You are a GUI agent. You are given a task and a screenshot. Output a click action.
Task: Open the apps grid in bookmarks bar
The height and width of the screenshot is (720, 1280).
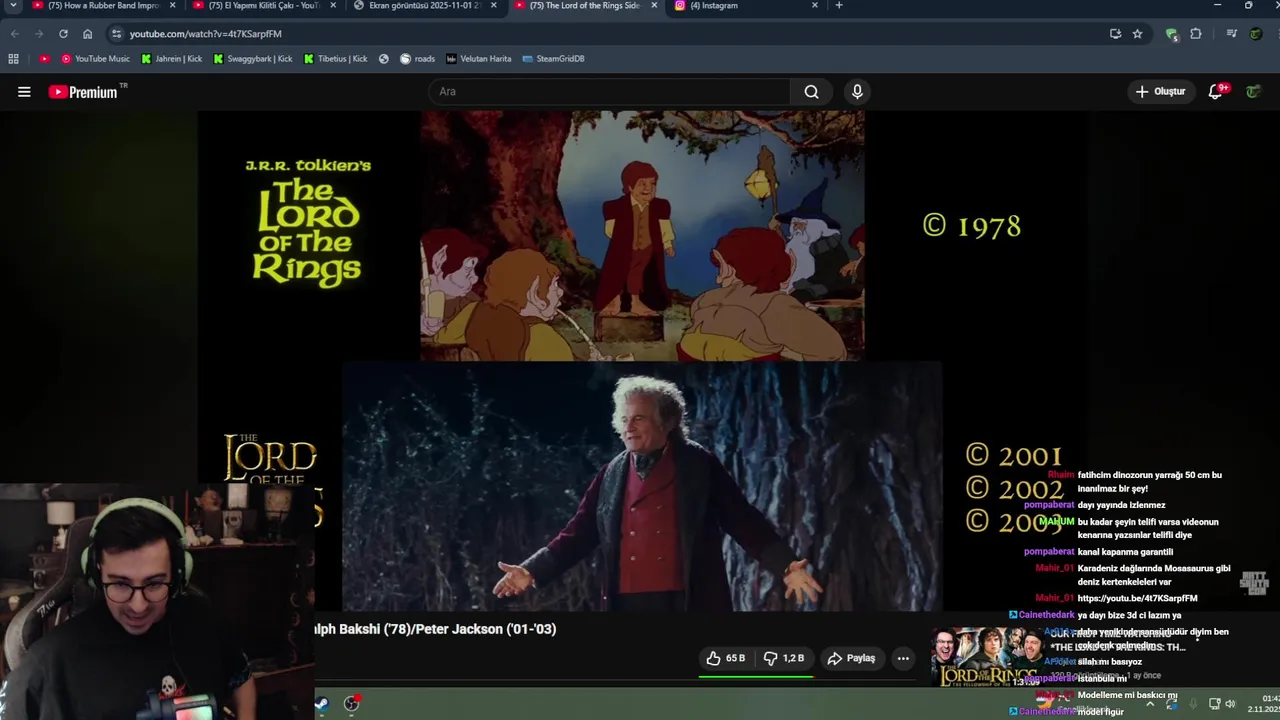pyautogui.click(x=13, y=59)
